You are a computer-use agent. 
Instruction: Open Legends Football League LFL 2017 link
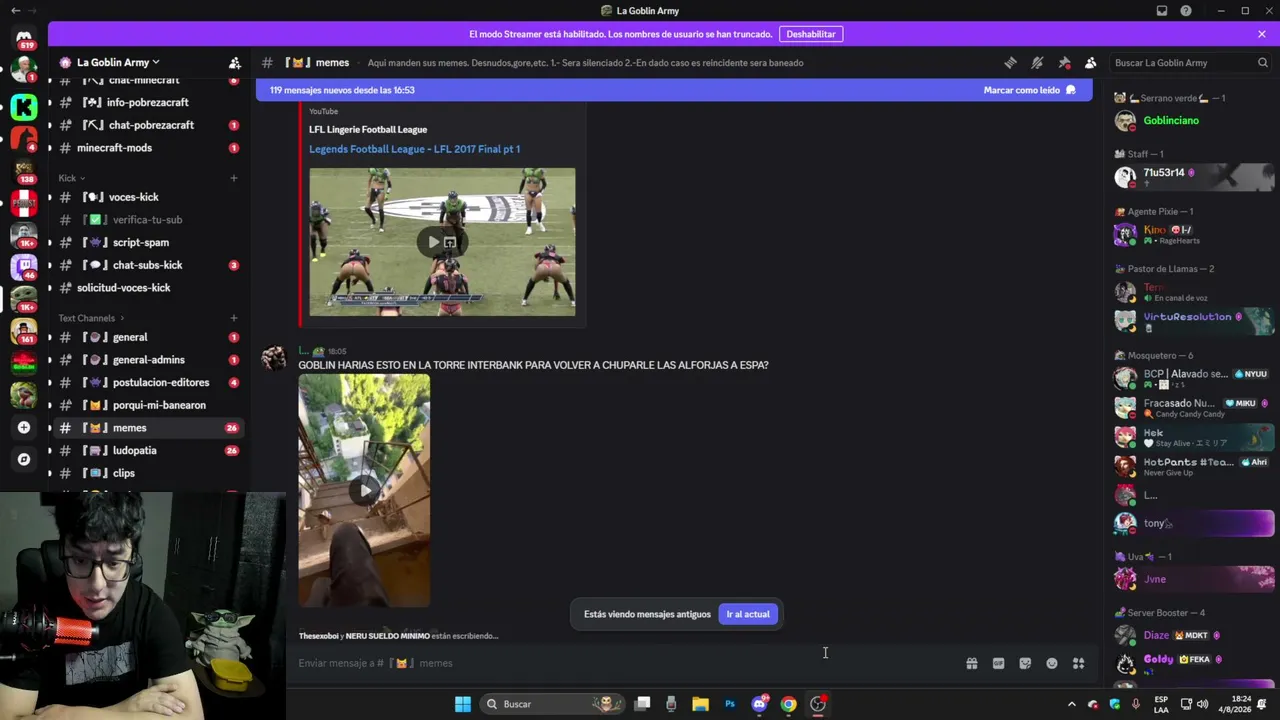click(414, 149)
